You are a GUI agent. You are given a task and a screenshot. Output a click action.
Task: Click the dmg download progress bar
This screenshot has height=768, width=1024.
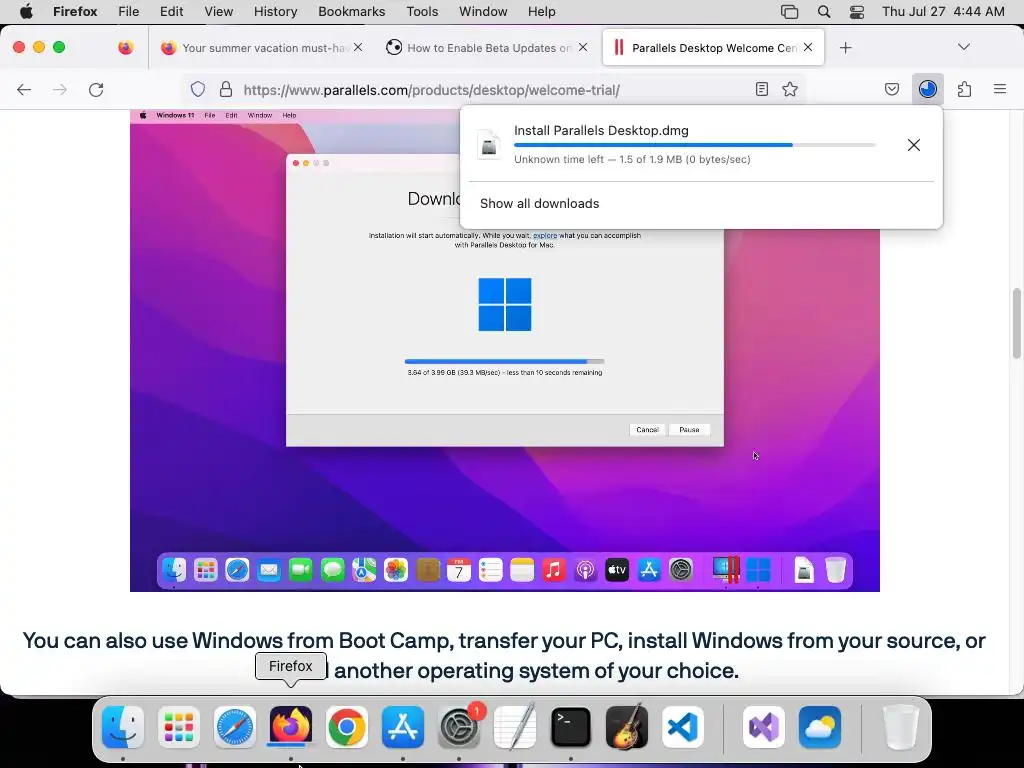(x=695, y=145)
